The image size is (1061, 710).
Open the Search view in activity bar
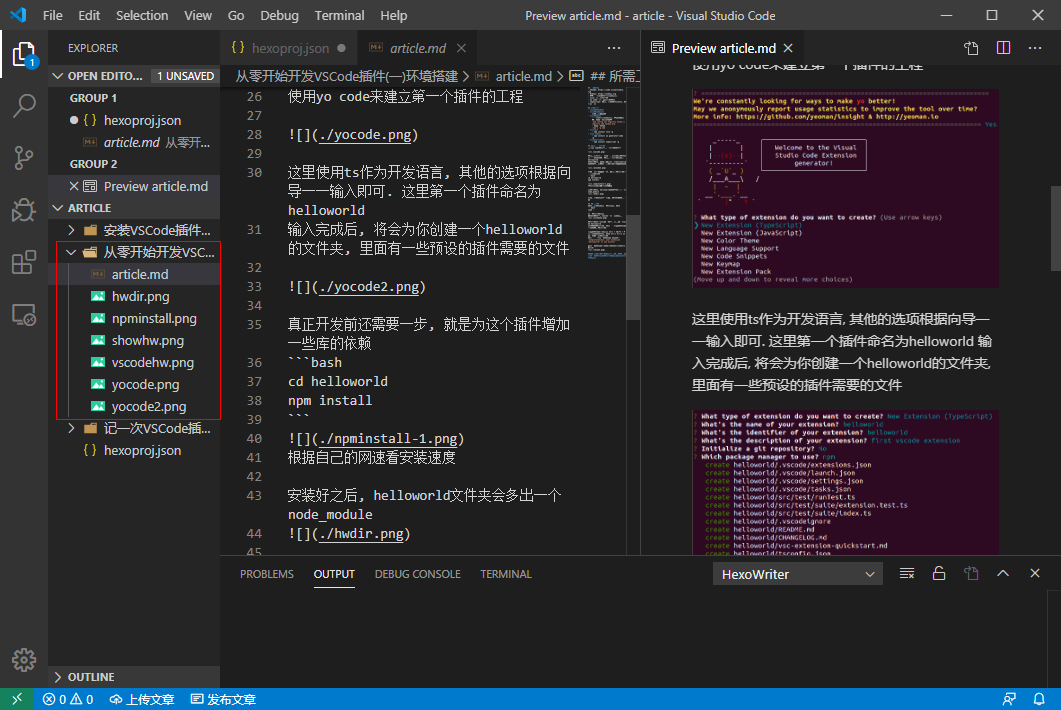tap(24, 106)
